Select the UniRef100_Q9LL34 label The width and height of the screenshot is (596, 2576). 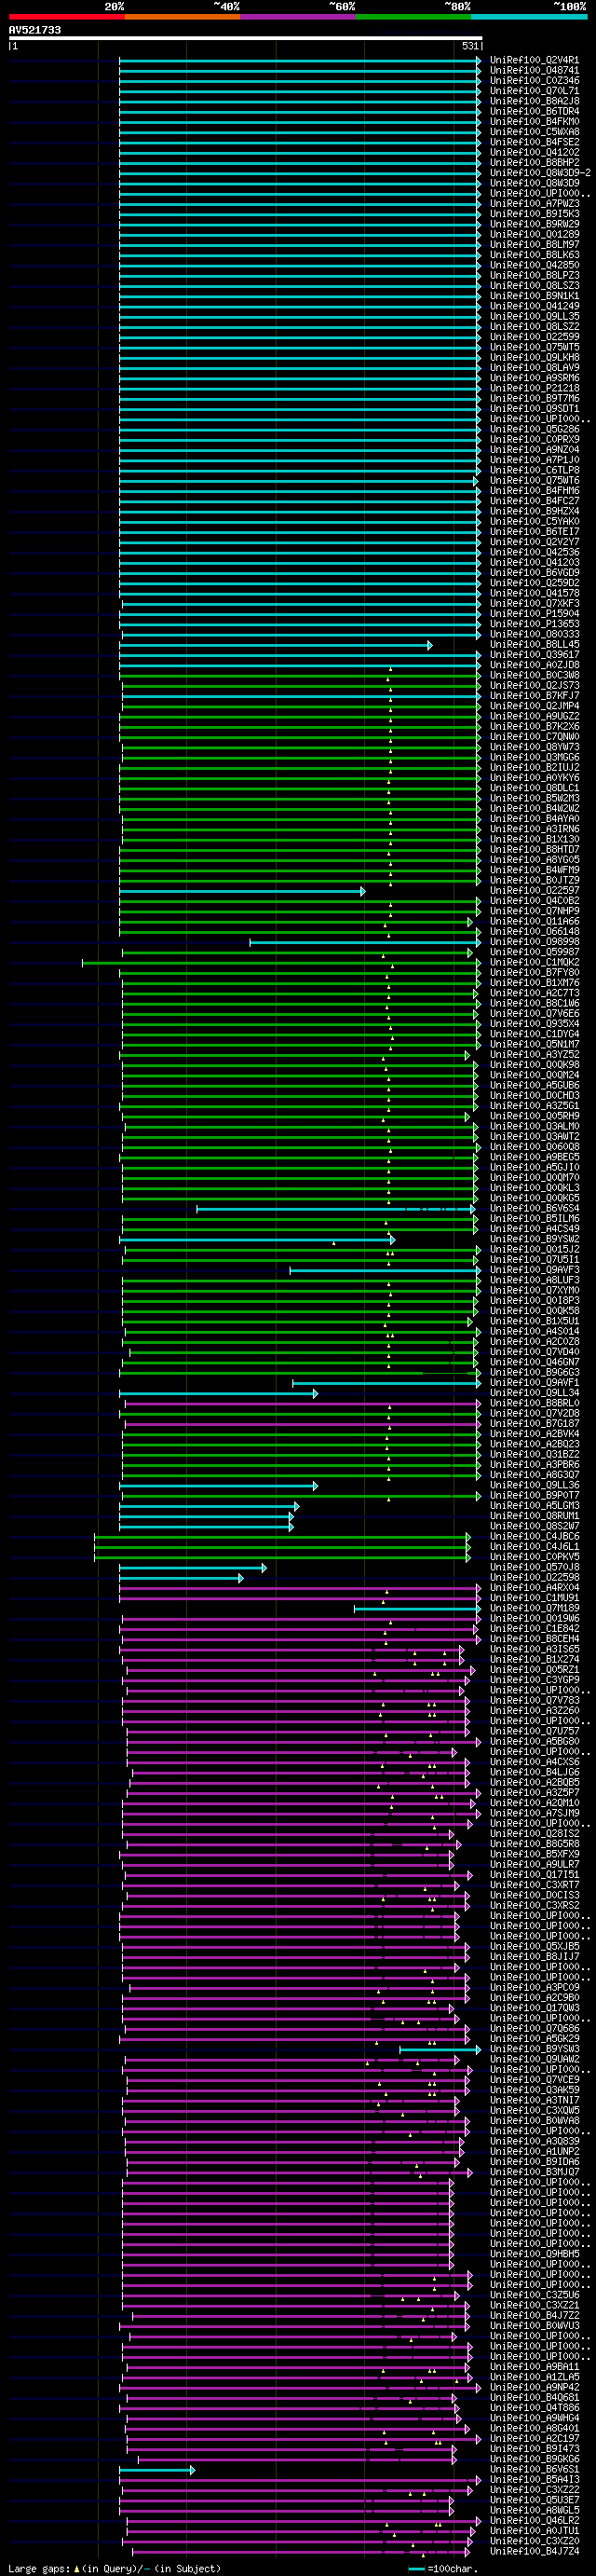(x=534, y=1392)
